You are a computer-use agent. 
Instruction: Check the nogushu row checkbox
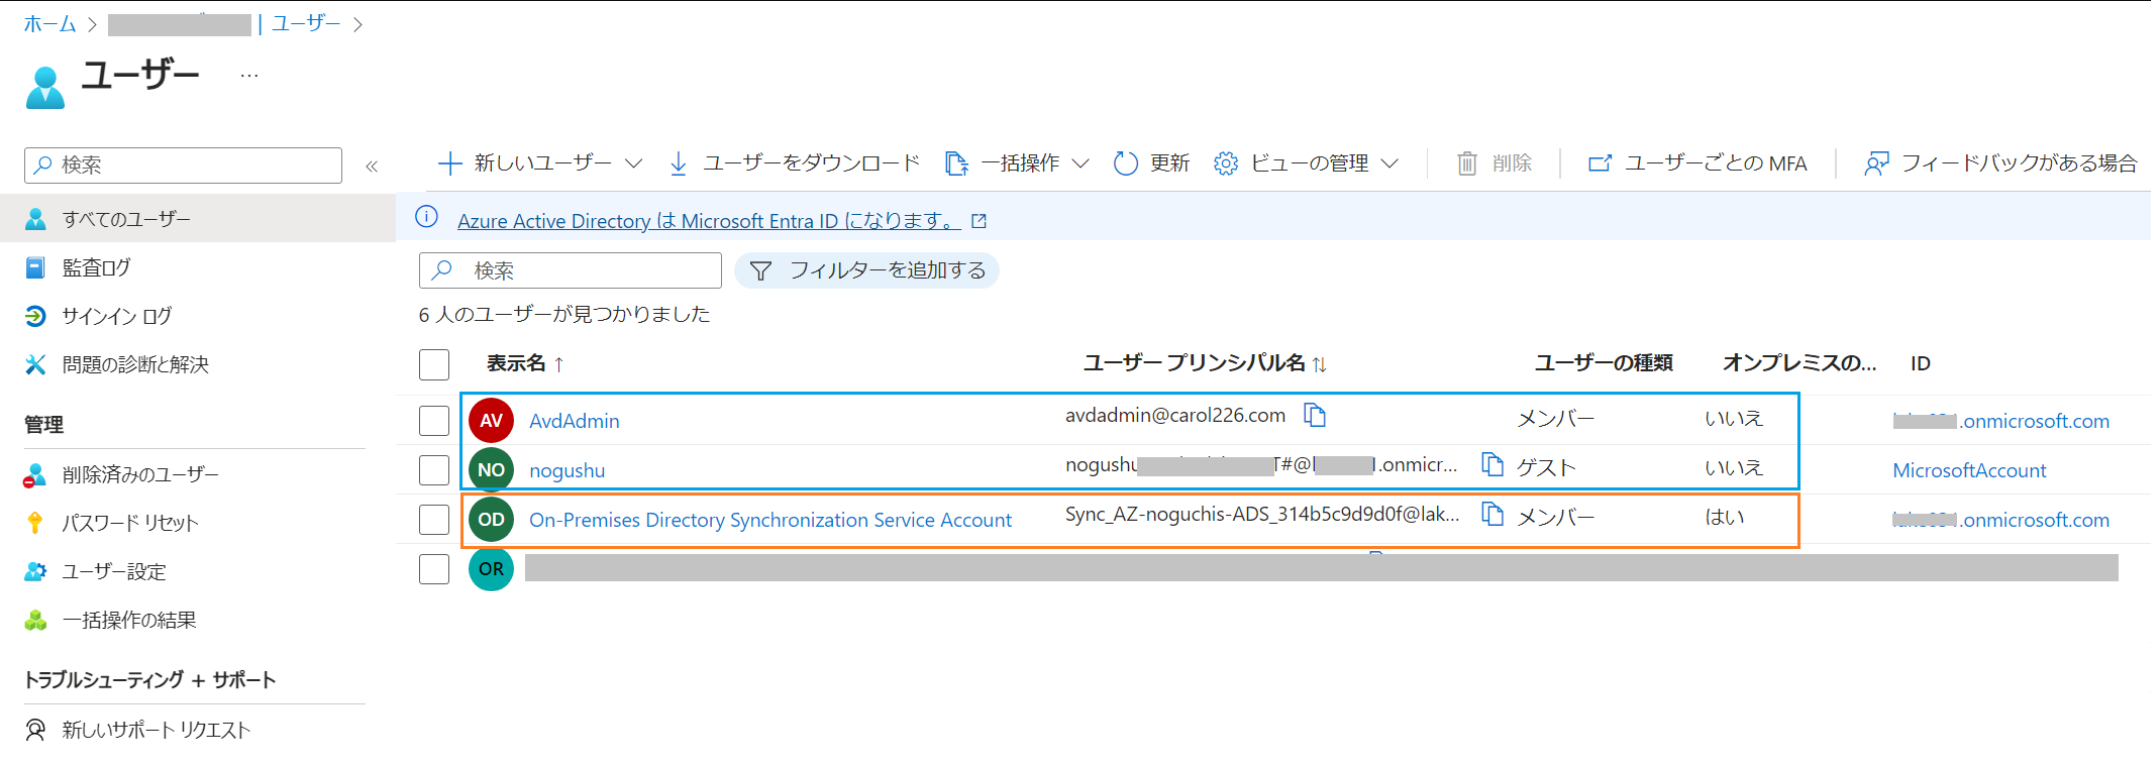pos(434,470)
